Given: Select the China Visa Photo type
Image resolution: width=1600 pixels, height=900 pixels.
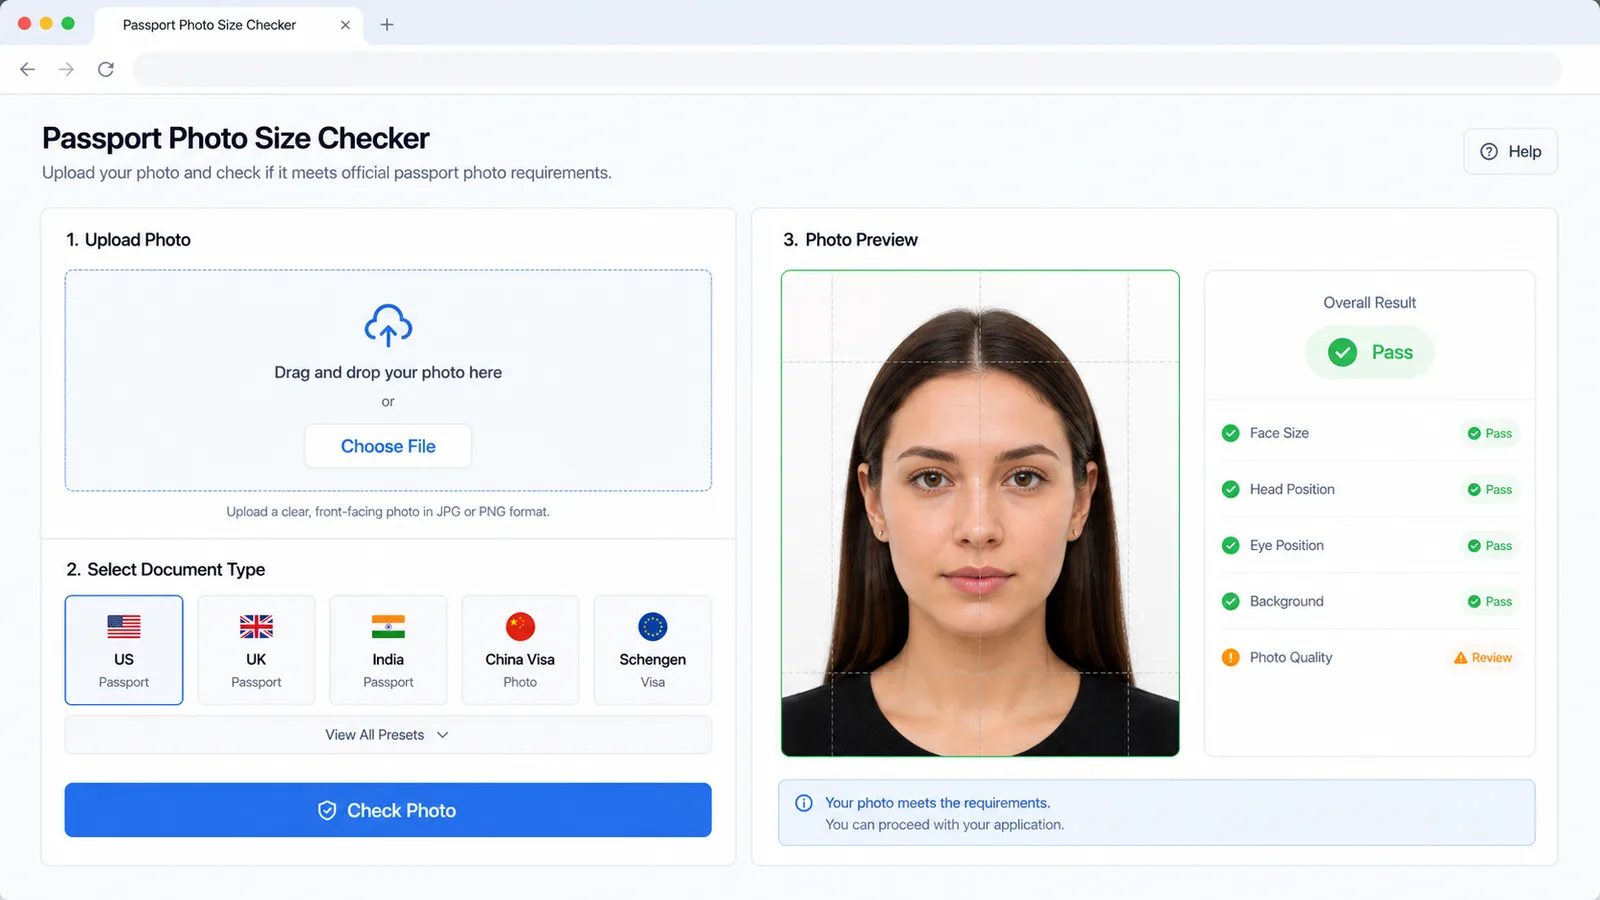Looking at the screenshot, I should (520, 650).
